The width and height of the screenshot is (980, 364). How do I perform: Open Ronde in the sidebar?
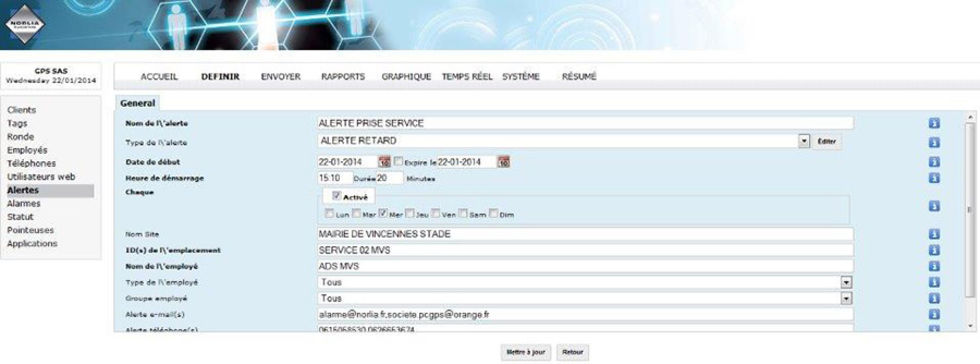pos(21,136)
